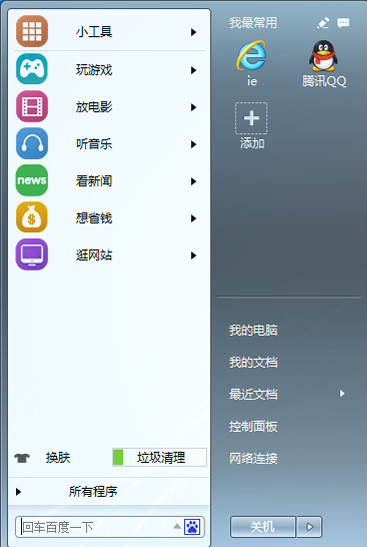Select the 逛网站 menu label

(x=94, y=255)
